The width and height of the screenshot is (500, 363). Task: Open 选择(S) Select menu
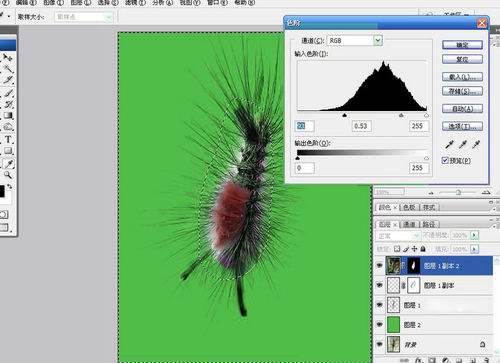[108, 3]
